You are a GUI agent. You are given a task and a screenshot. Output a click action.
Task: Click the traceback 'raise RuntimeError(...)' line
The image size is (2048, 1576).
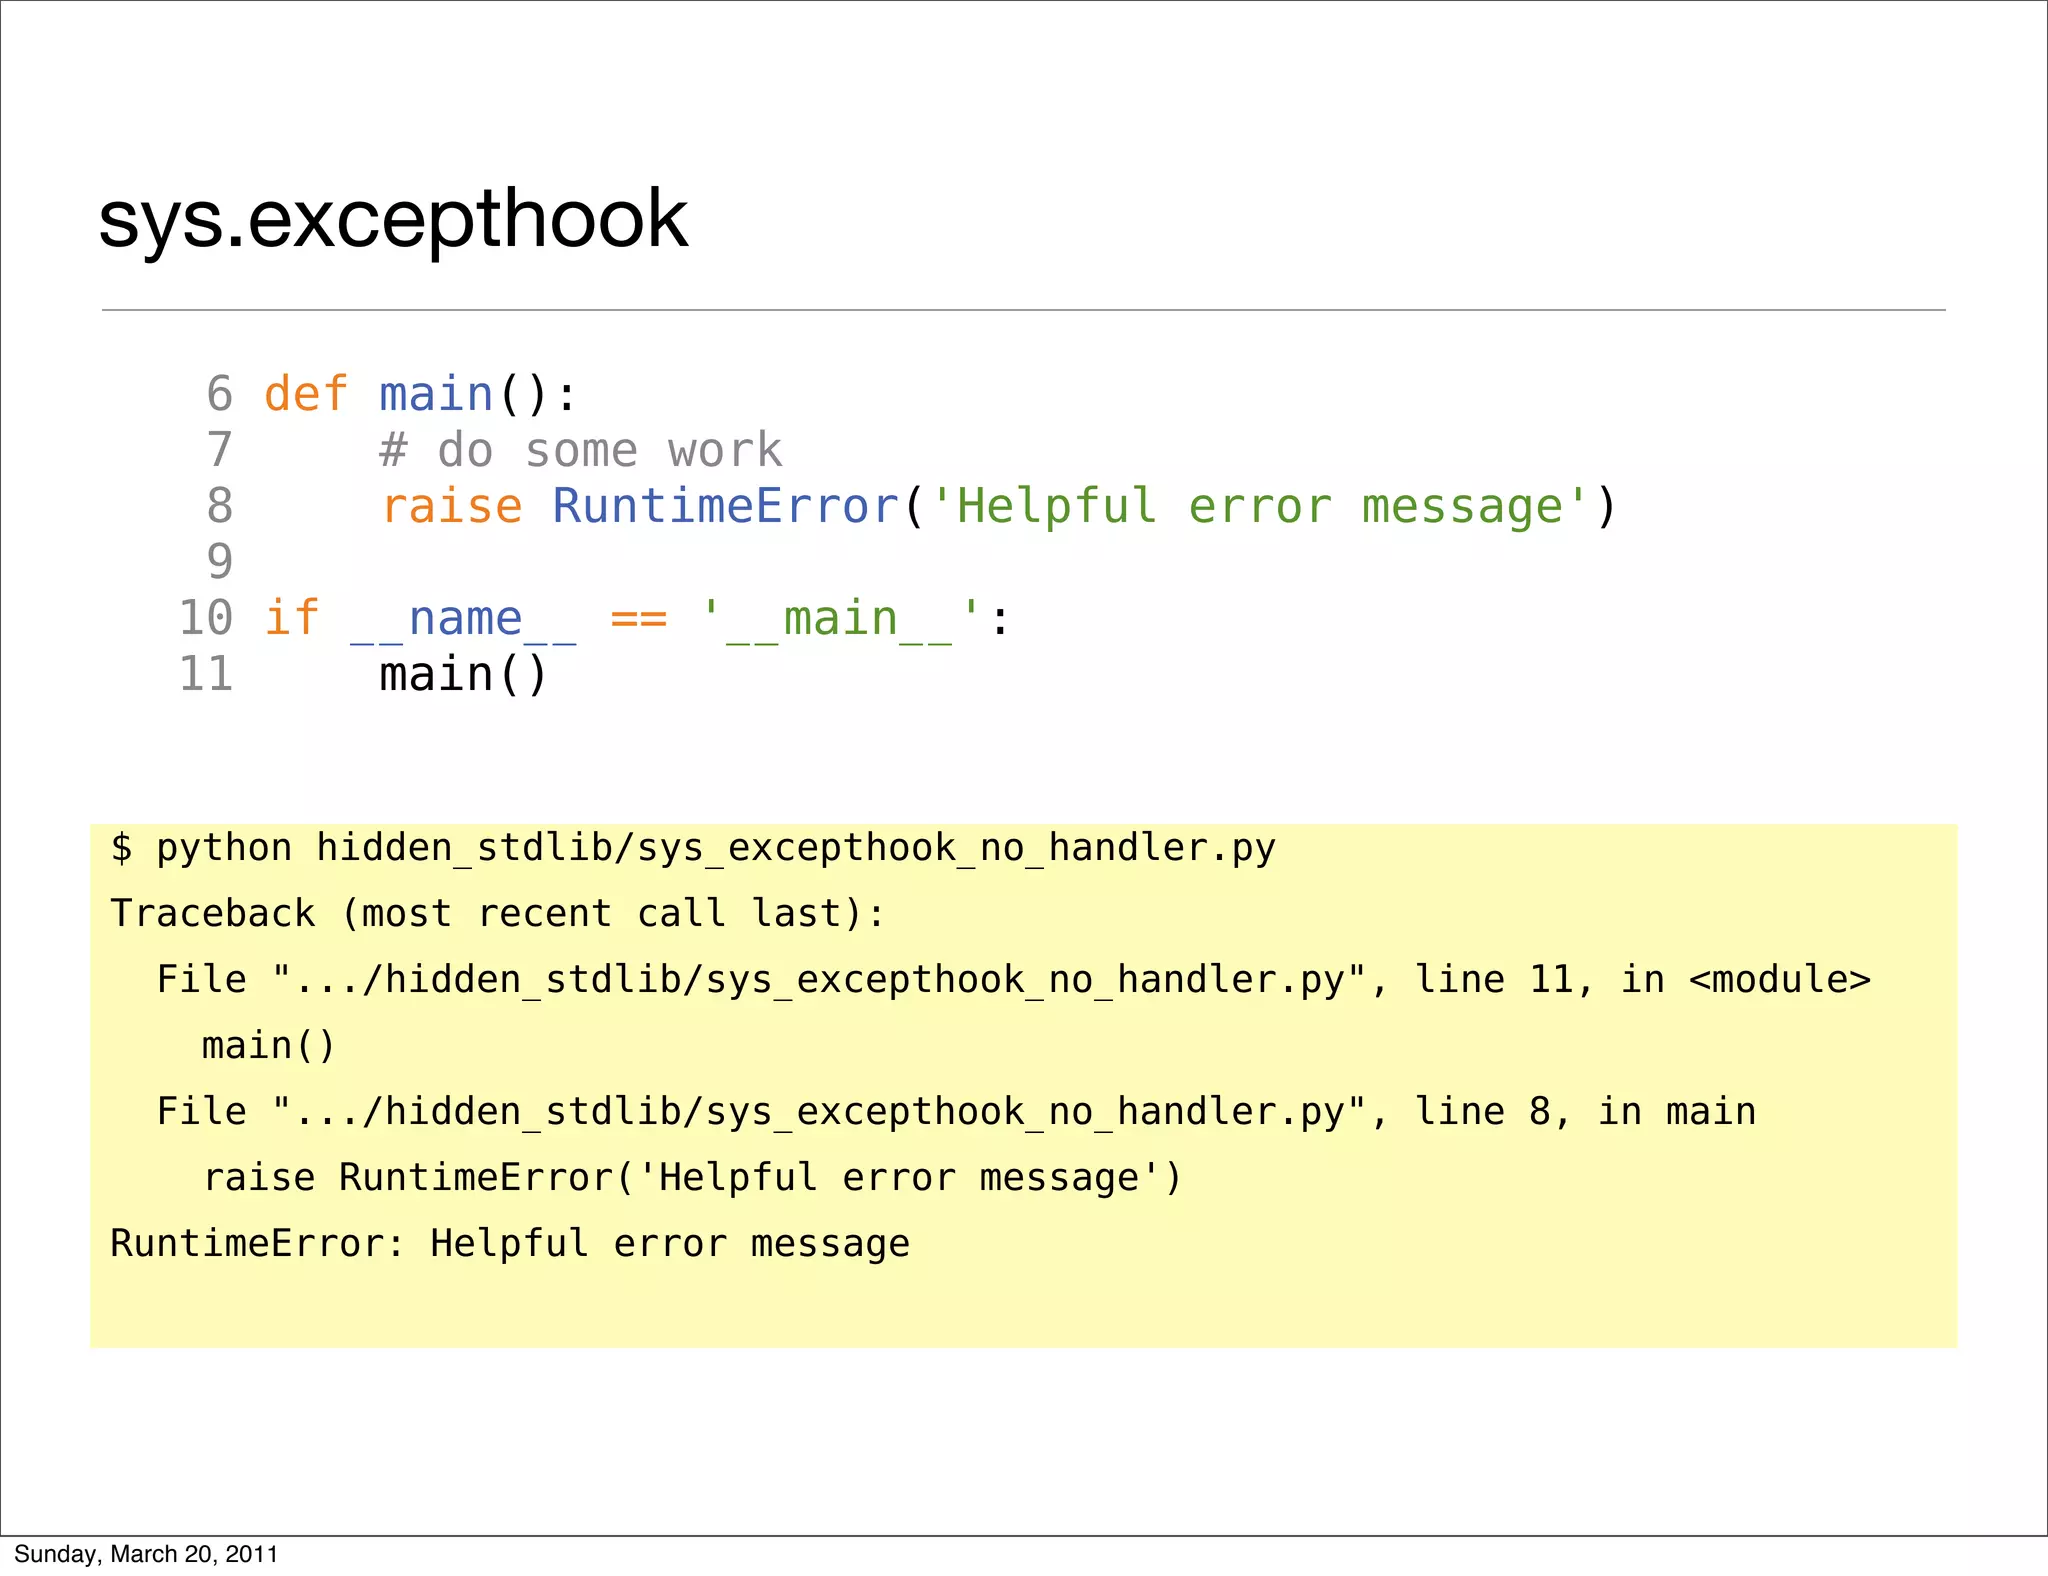pos(692,1178)
